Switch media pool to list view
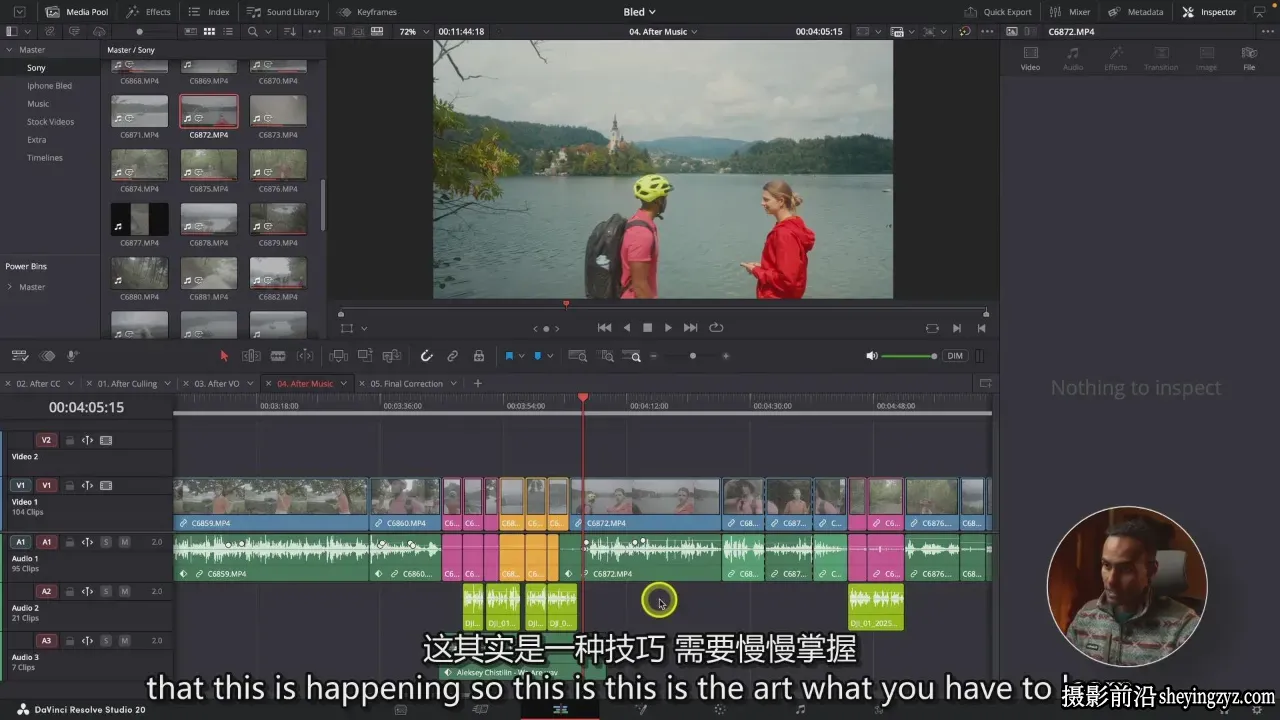Screen dimensions: 1280x720 pos(228,32)
